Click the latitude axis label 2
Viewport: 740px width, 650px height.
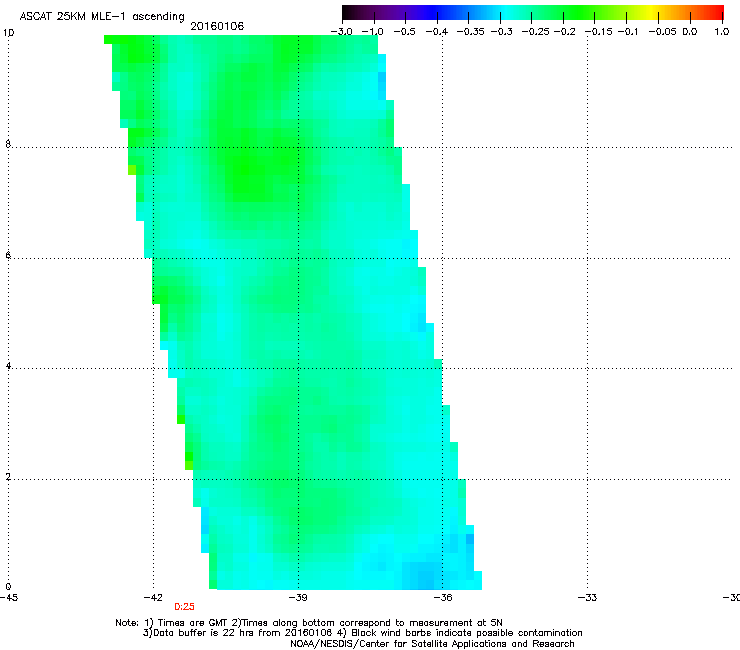coord(8,477)
